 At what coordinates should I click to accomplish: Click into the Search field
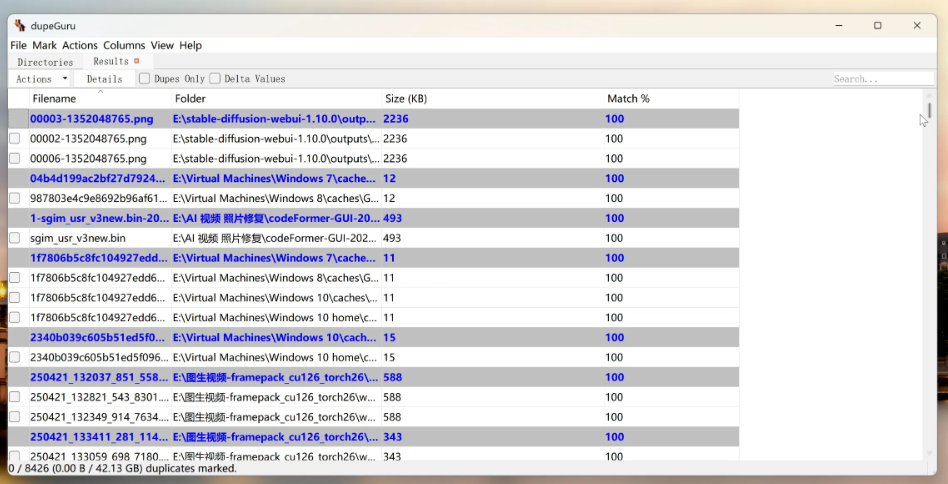[883, 79]
